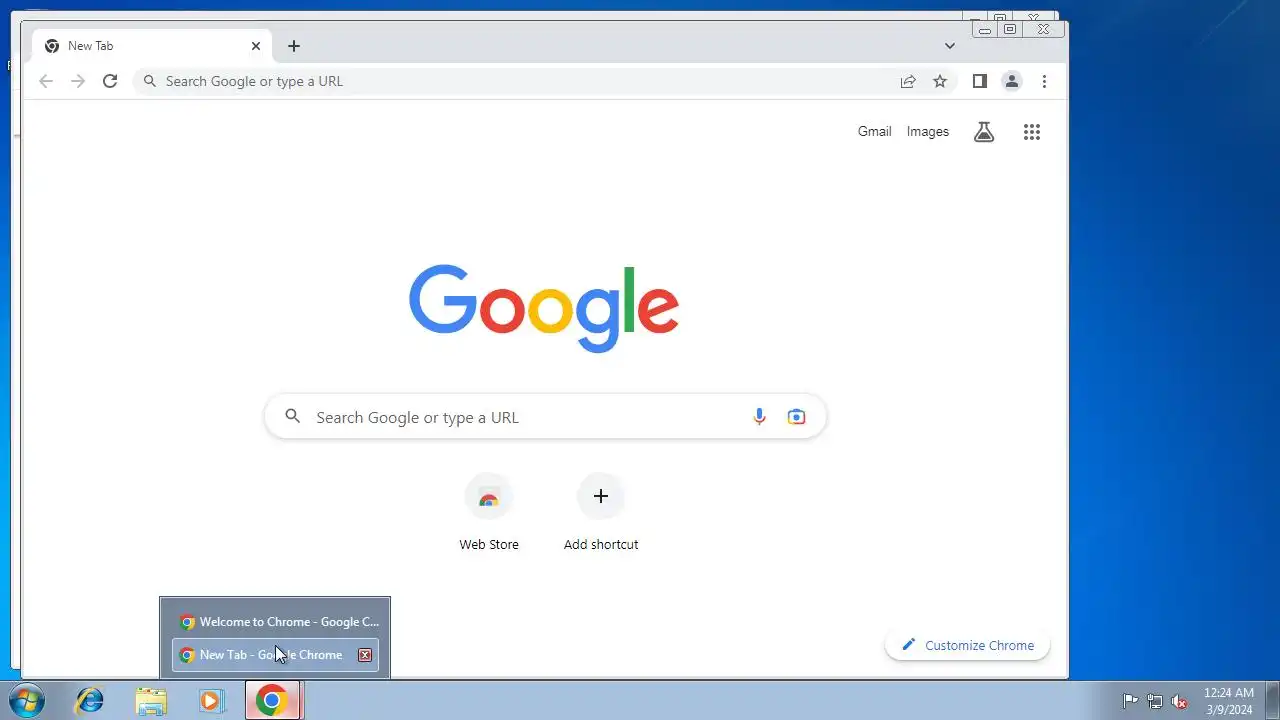Open the Google apps grid
Image resolution: width=1280 pixels, height=720 pixels.
click(1032, 131)
